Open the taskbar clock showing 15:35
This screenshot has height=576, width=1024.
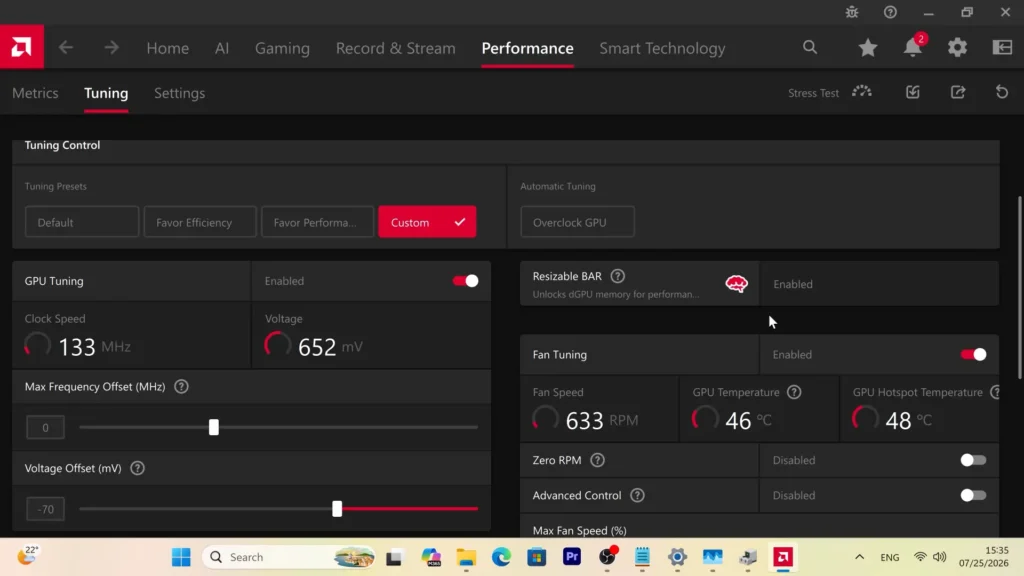click(984, 556)
